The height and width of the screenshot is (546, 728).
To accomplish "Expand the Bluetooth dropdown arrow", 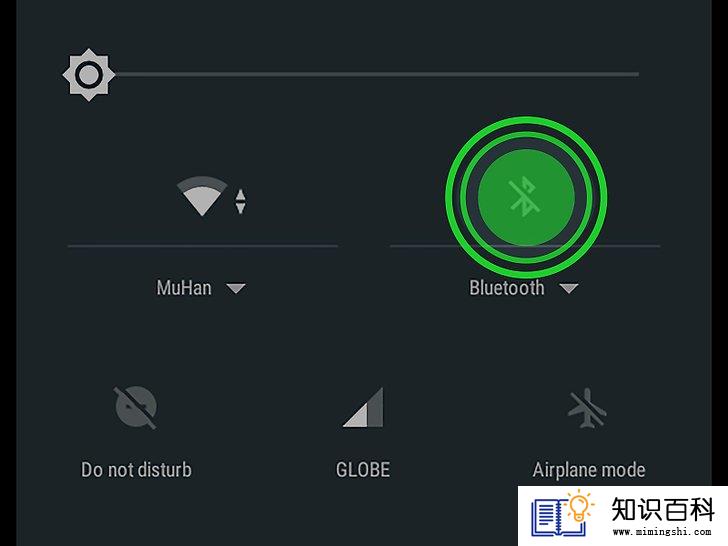I will click(x=569, y=289).
